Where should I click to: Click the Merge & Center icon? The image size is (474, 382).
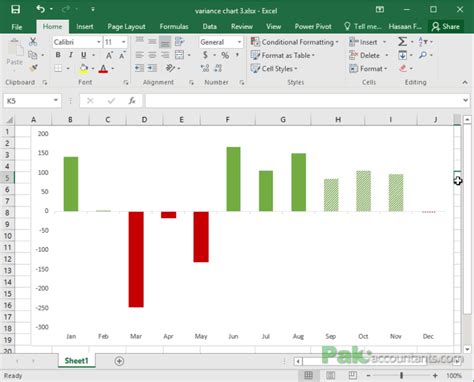click(179, 55)
